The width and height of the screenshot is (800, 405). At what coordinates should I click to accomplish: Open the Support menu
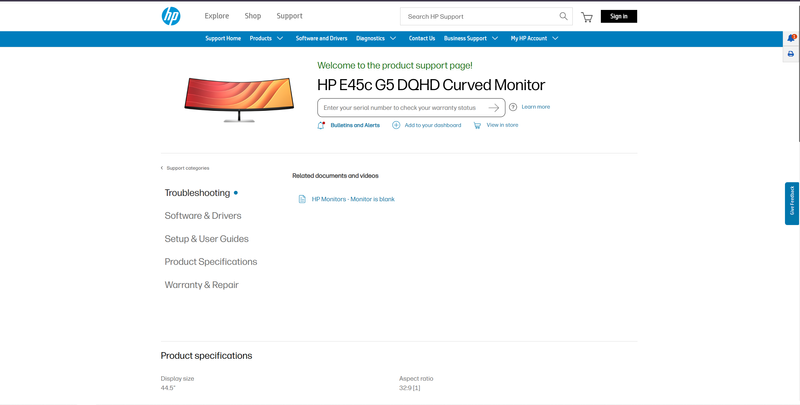pyautogui.click(x=289, y=16)
